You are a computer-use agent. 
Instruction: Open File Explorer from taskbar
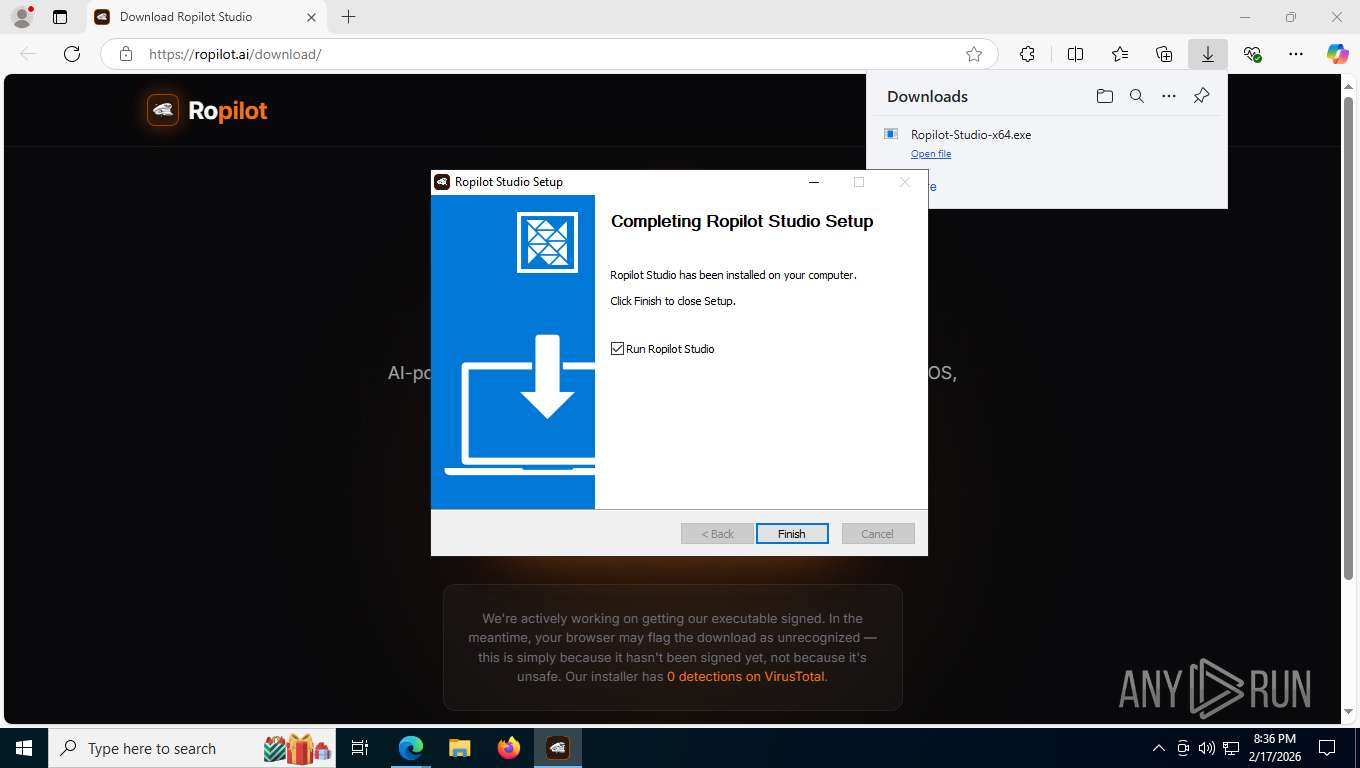pos(459,748)
